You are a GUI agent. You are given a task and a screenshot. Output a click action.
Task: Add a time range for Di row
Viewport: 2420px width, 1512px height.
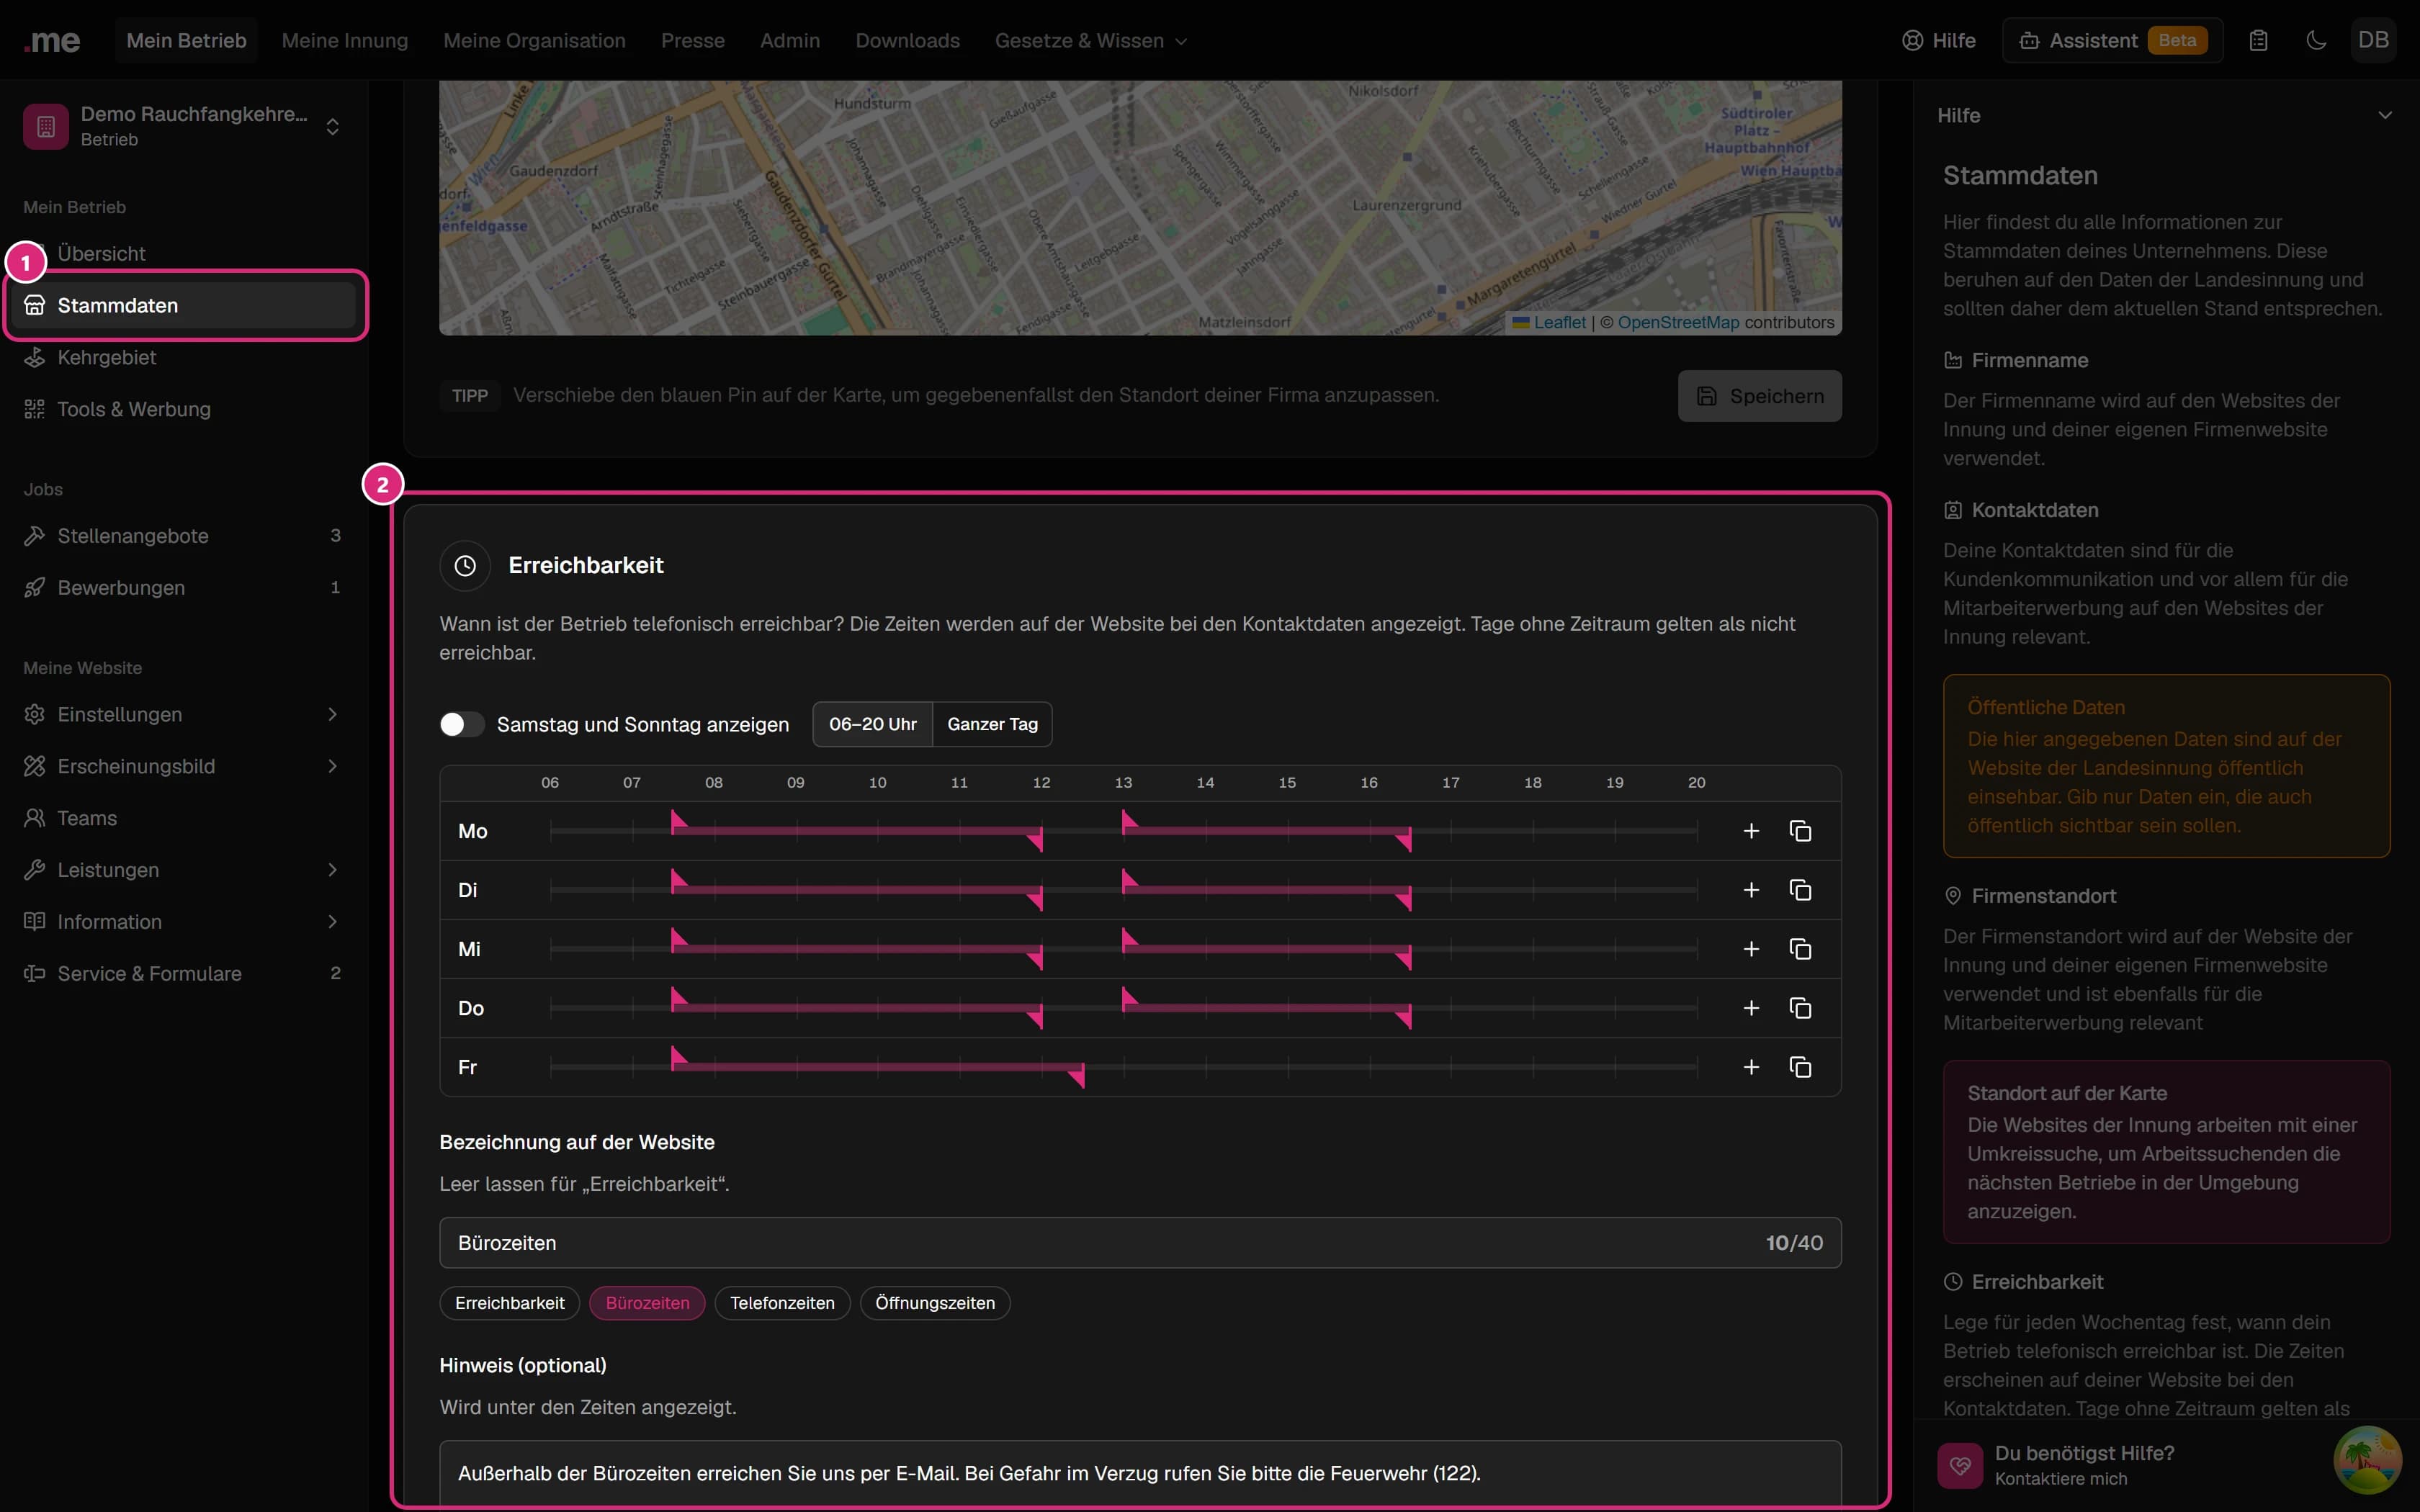pyautogui.click(x=1751, y=890)
